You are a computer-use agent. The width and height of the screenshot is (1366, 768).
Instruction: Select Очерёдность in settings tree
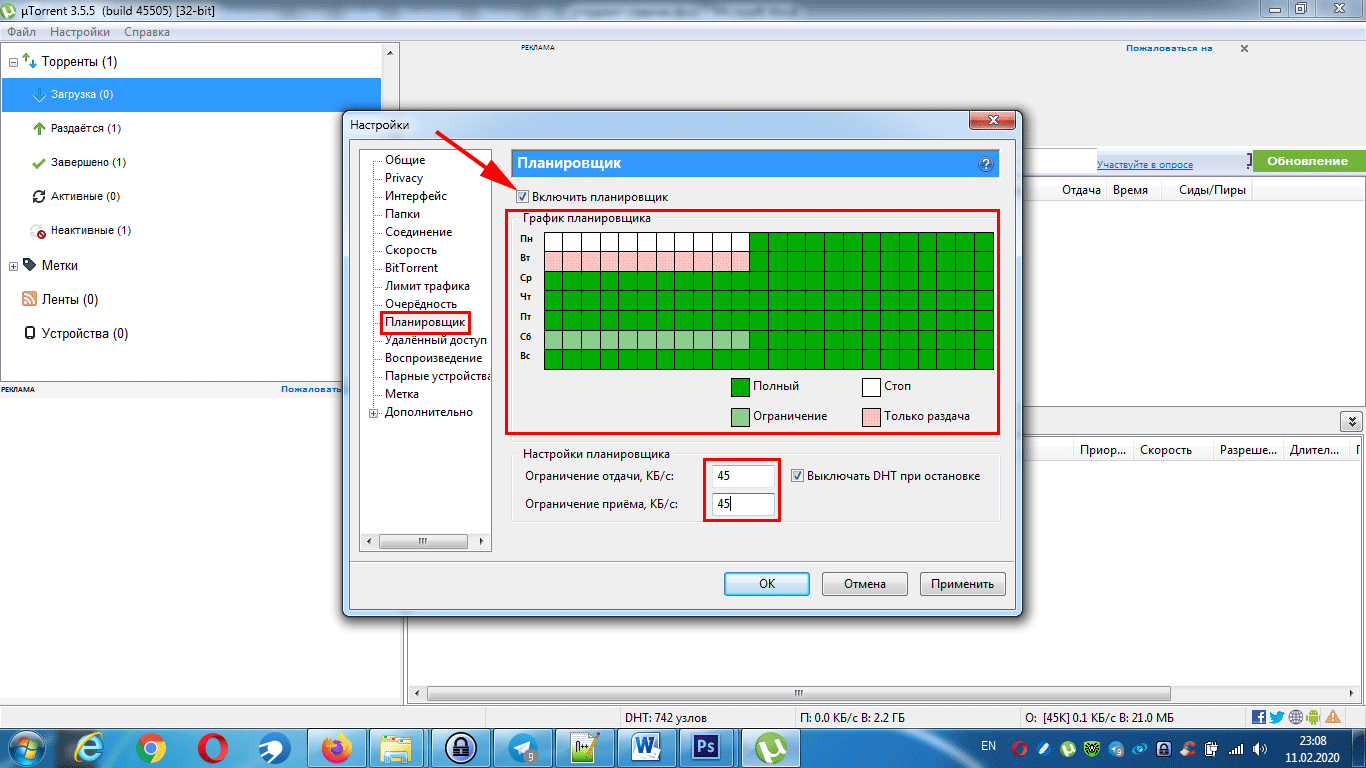pyautogui.click(x=421, y=304)
